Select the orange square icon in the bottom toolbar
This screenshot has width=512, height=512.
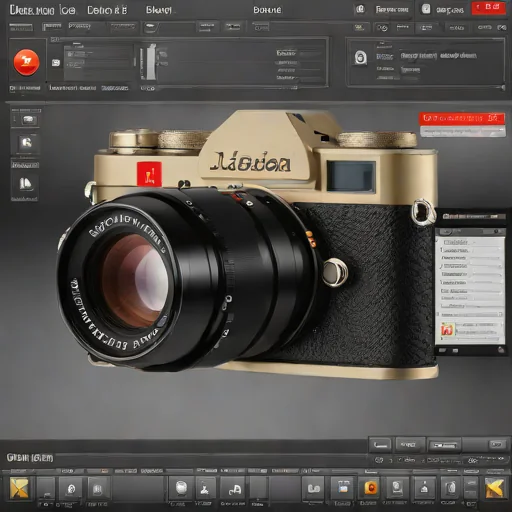[x=370, y=488]
